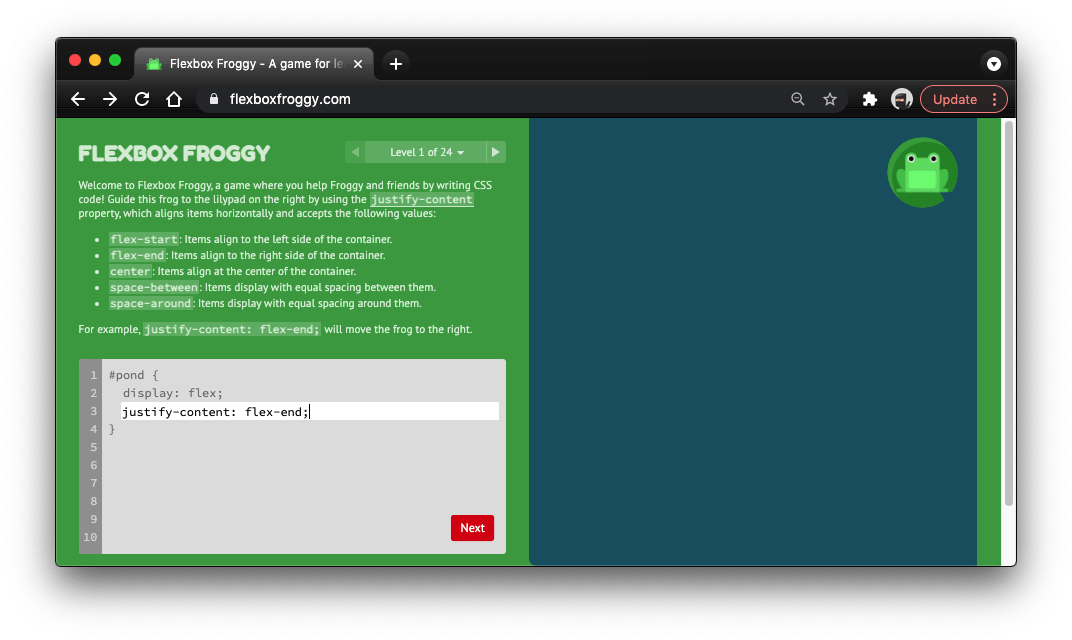This screenshot has height=640, width=1072.
Task: Click the site security padlock icon
Action: pyautogui.click(x=212, y=99)
